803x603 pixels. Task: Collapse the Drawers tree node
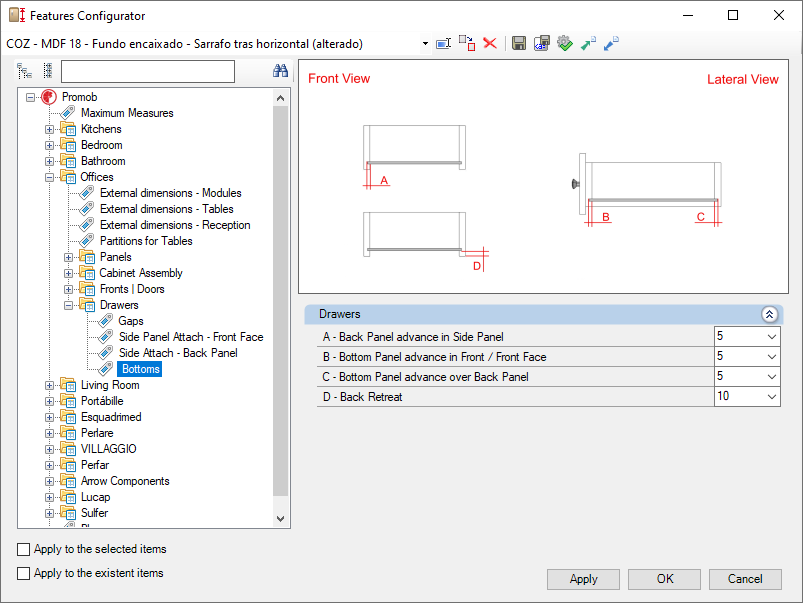68,305
